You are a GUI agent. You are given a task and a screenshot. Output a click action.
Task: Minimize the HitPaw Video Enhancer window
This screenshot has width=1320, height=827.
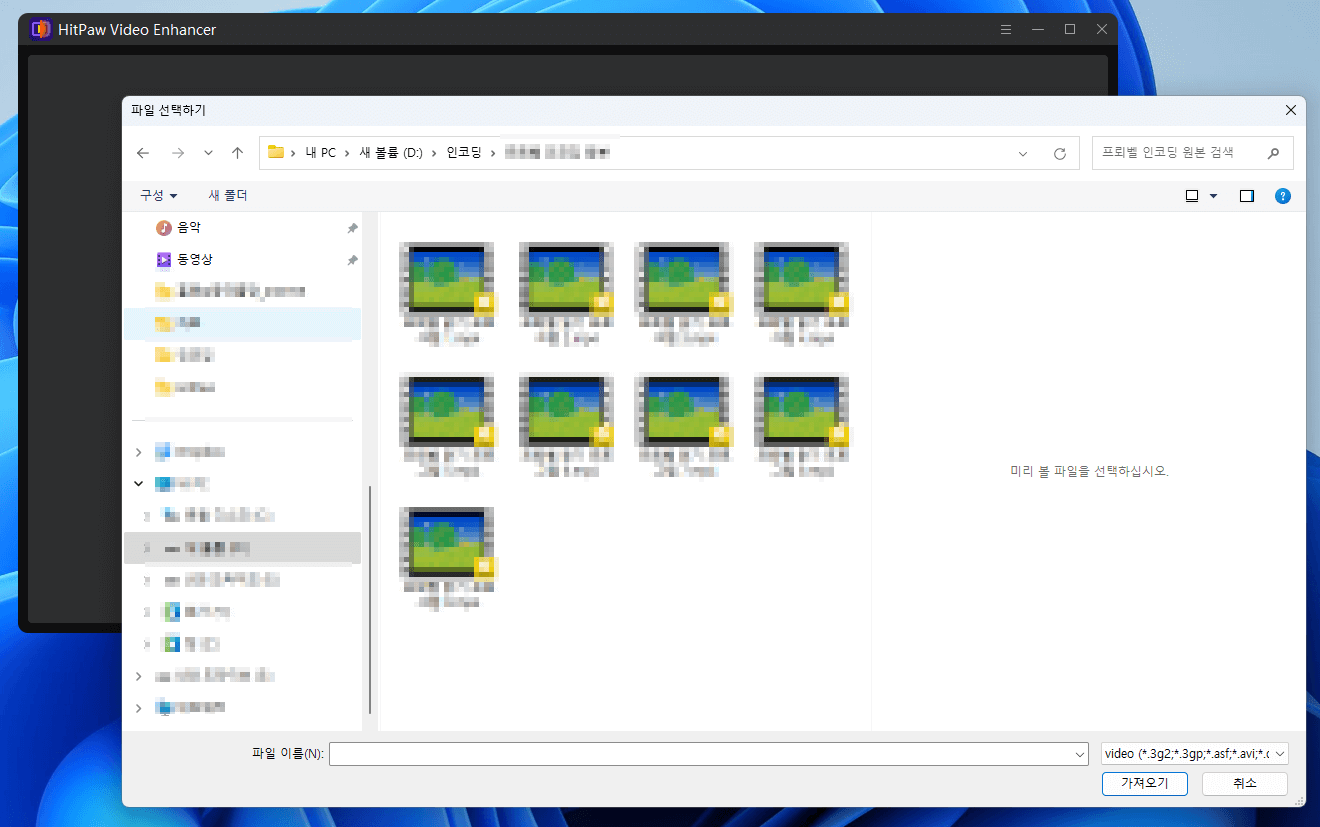click(1038, 29)
